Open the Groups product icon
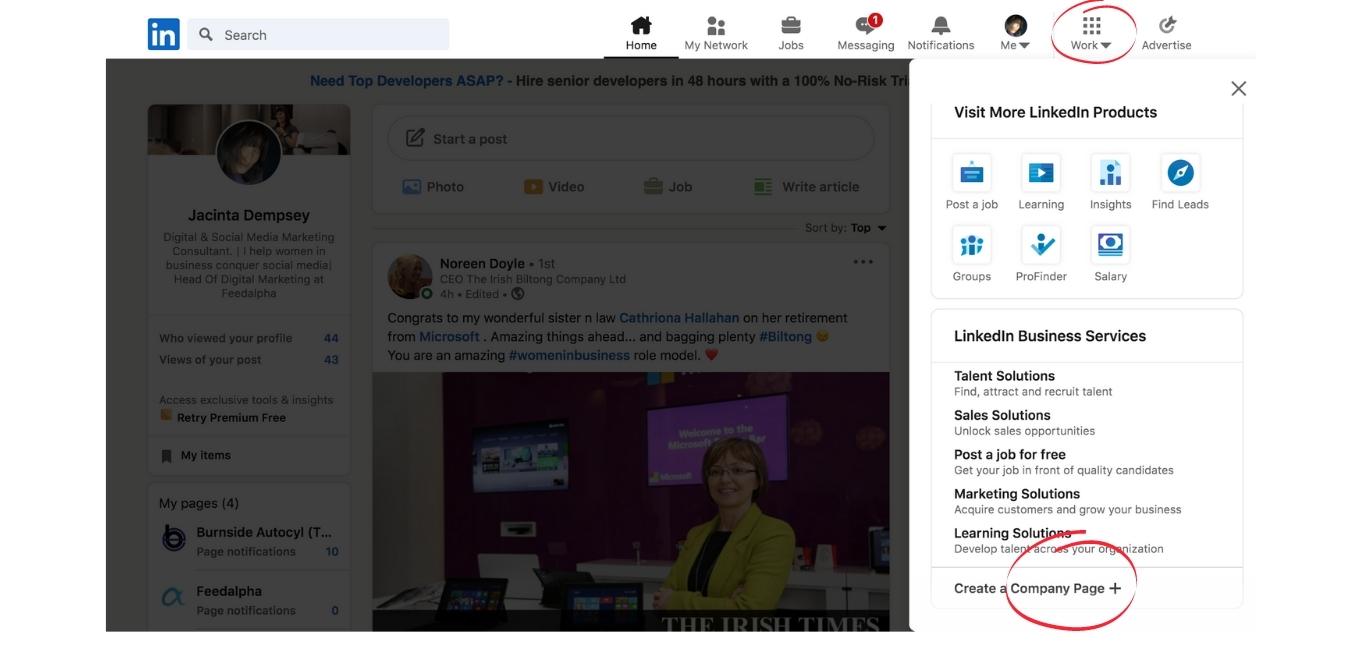Image resolution: width=1350 pixels, height=650 pixels. click(x=971, y=245)
